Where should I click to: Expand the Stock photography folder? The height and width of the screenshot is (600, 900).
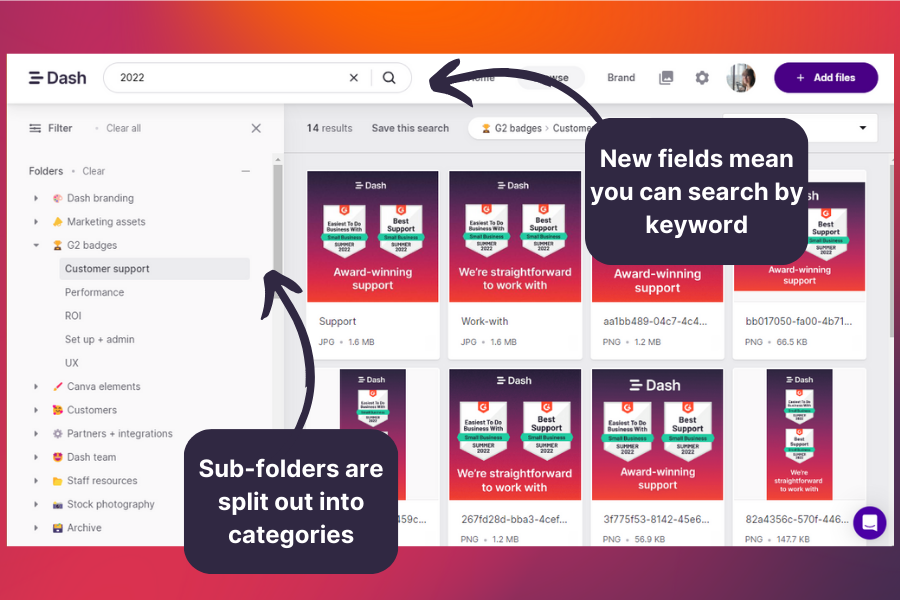coord(36,504)
